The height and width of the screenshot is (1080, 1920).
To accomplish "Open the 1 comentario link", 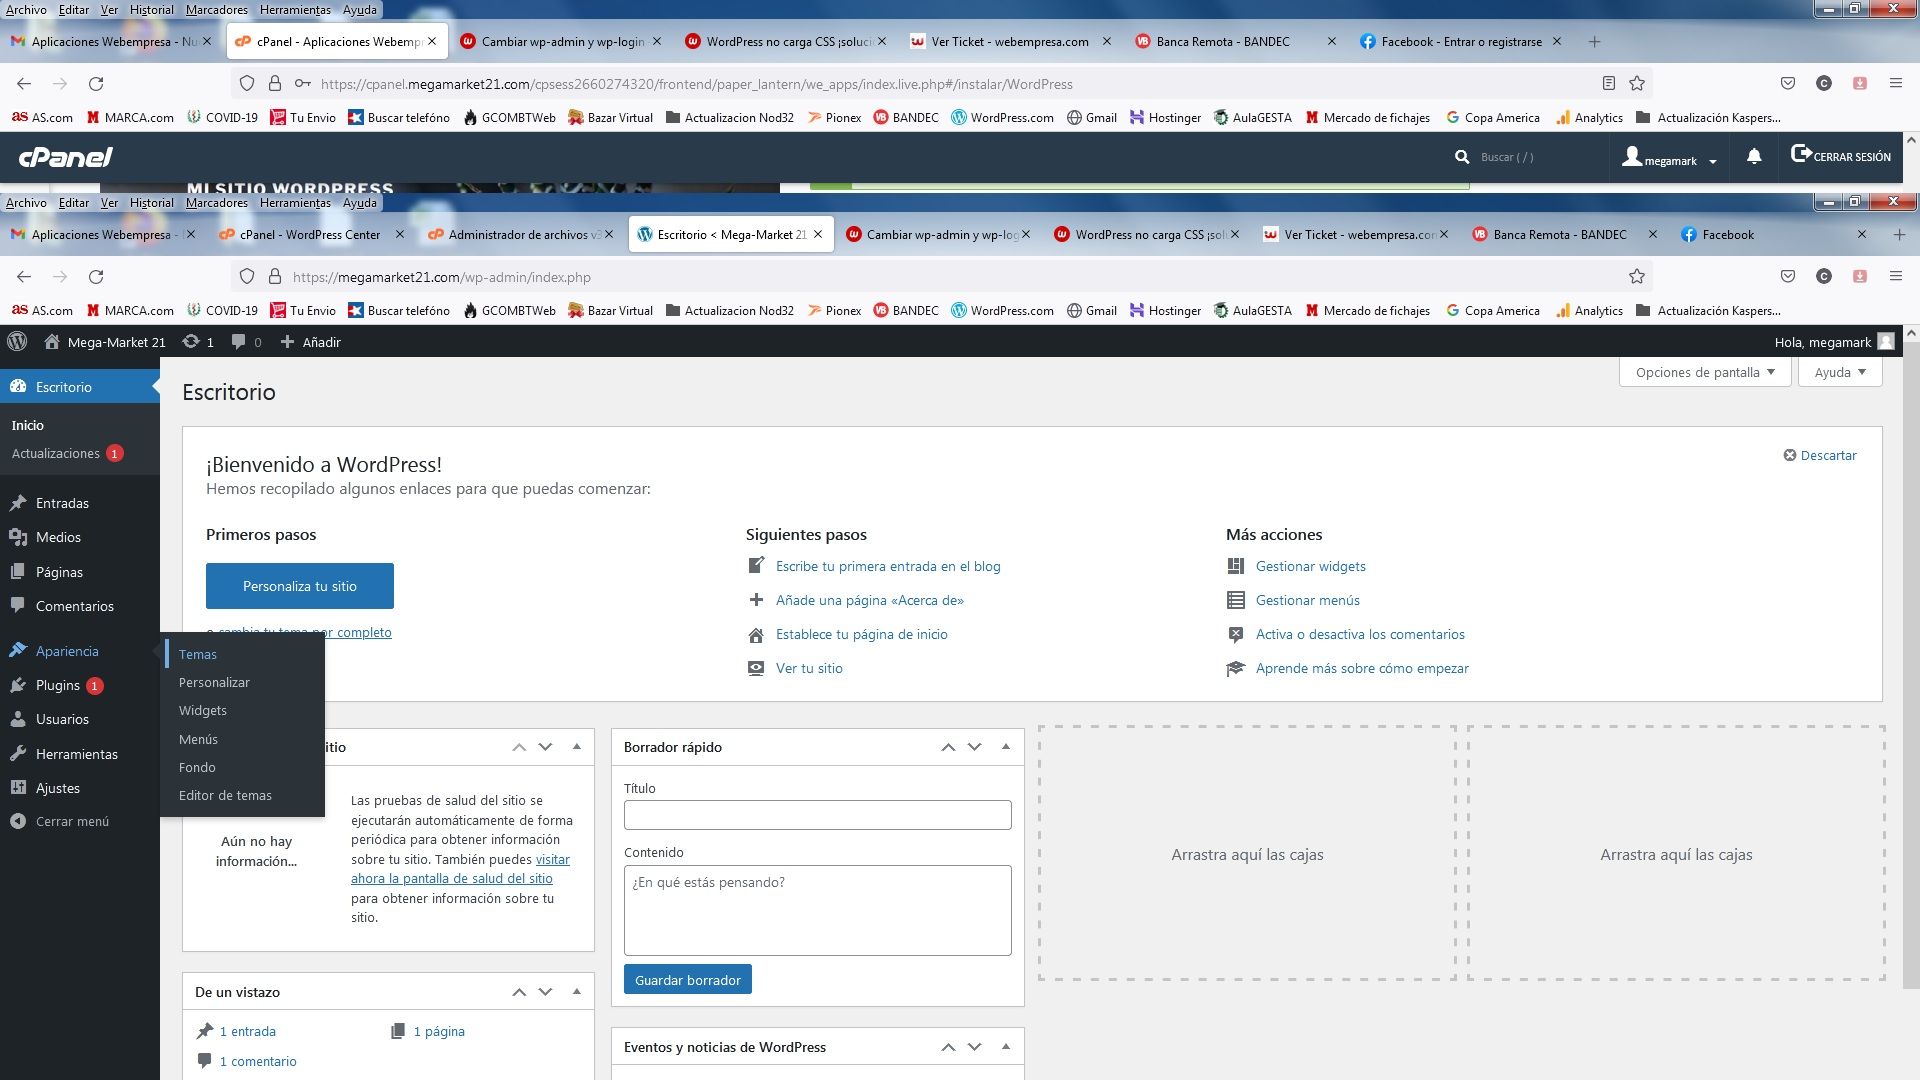I will click(x=258, y=1061).
